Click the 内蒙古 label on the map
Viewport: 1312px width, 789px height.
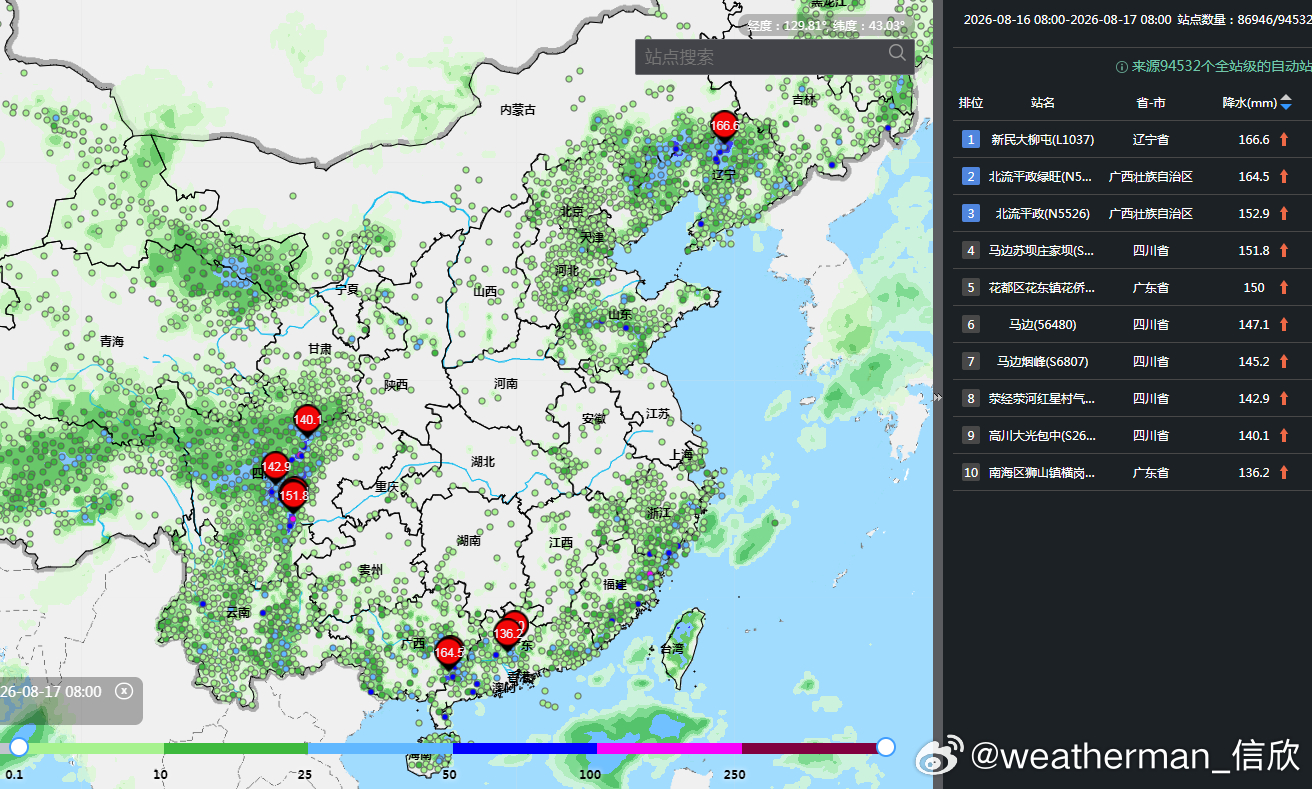(518, 110)
